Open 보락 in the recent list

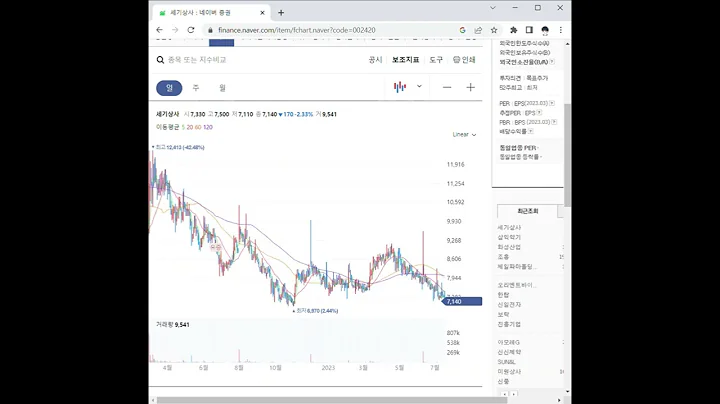[503, 314]
